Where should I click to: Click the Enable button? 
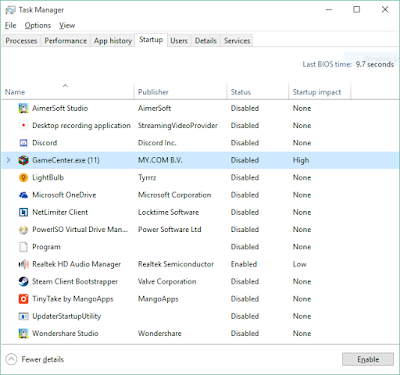coord(368,359)
